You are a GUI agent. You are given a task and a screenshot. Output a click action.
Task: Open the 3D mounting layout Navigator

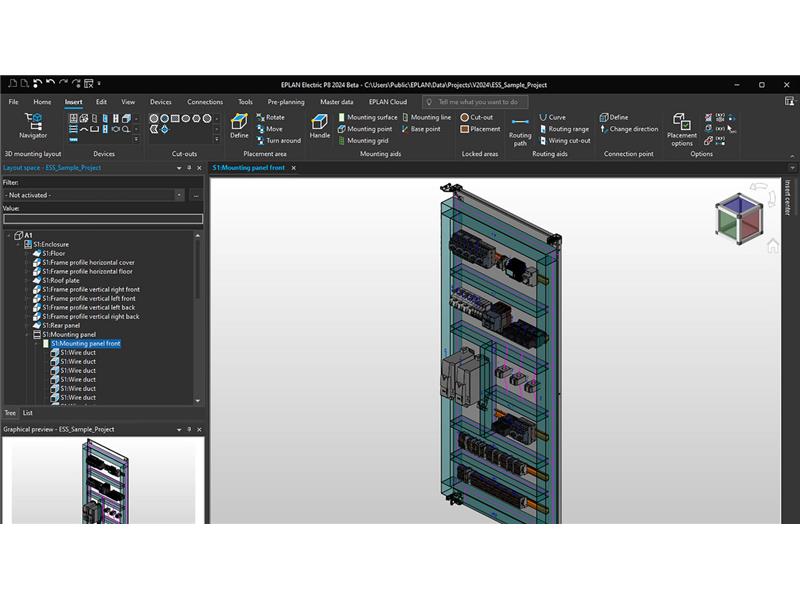[x=33, y=126]
